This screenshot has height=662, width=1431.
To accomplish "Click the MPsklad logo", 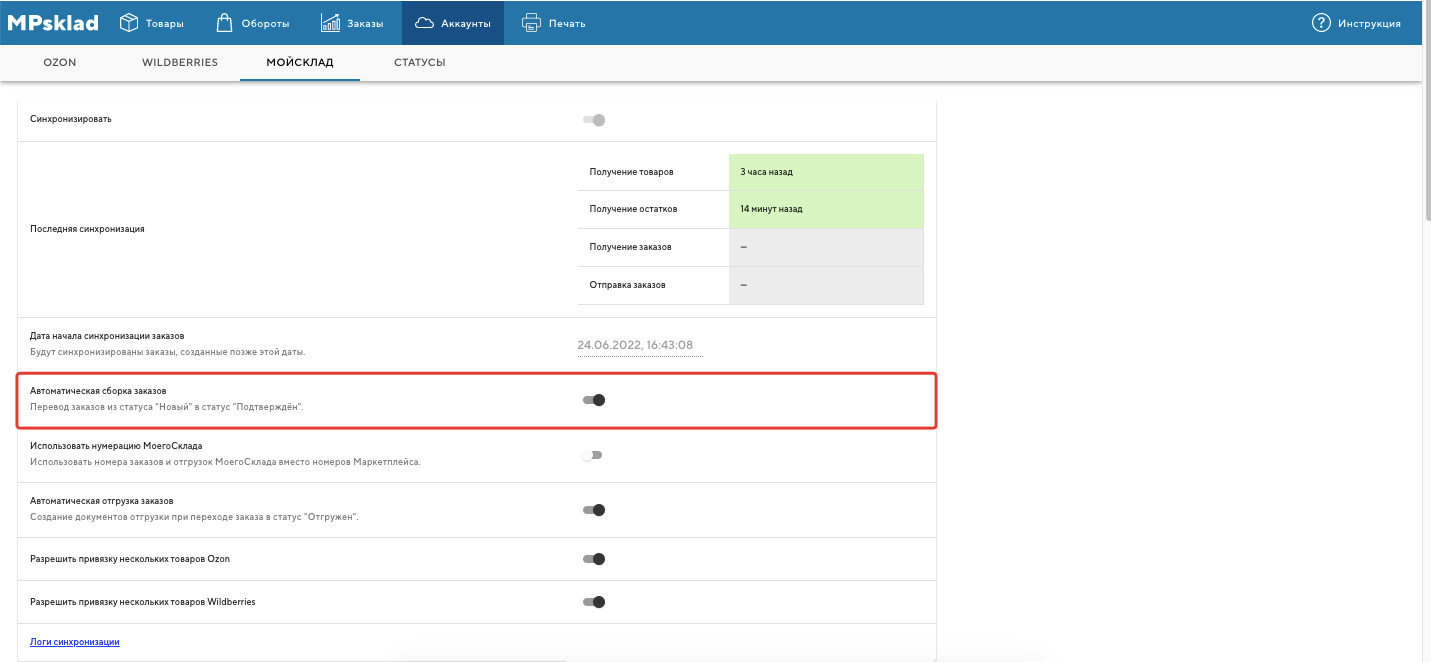I will (x=53, y=22).
